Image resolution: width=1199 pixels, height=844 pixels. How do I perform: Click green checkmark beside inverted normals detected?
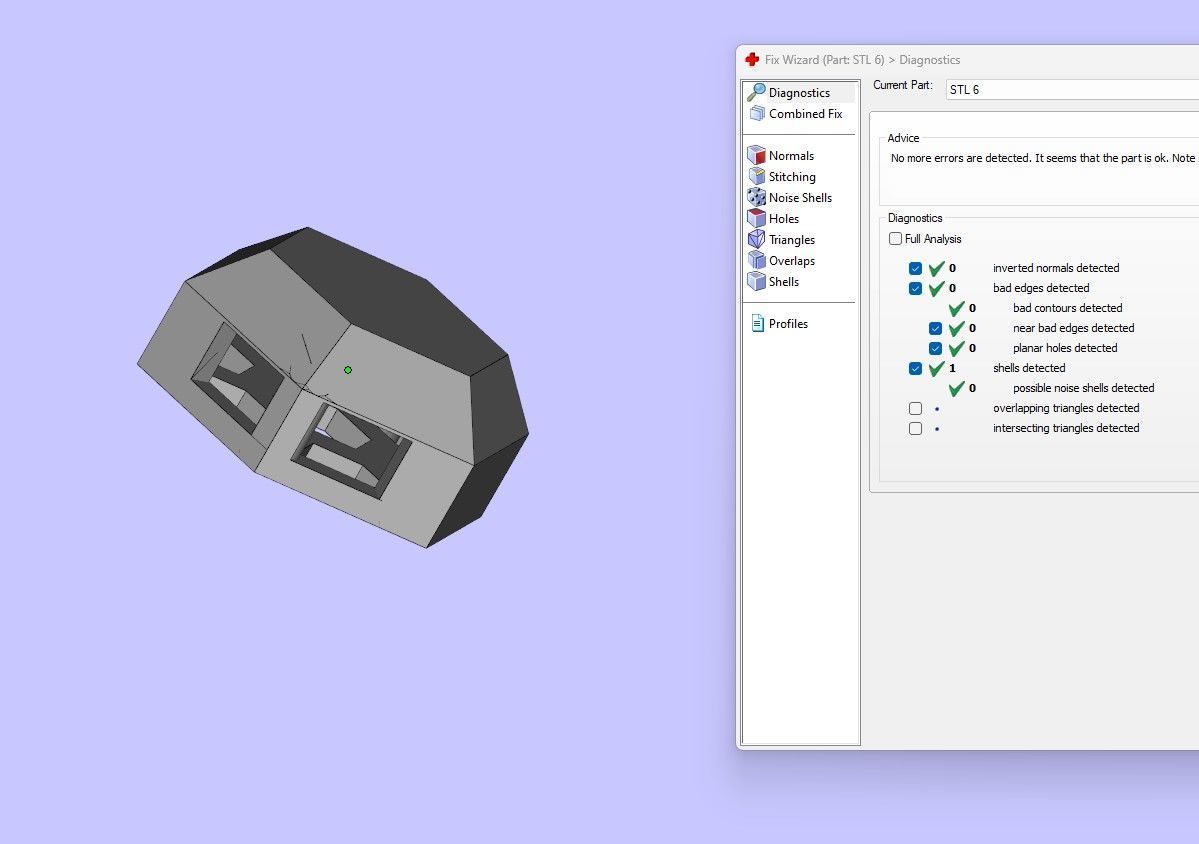(x=936, y=268)
